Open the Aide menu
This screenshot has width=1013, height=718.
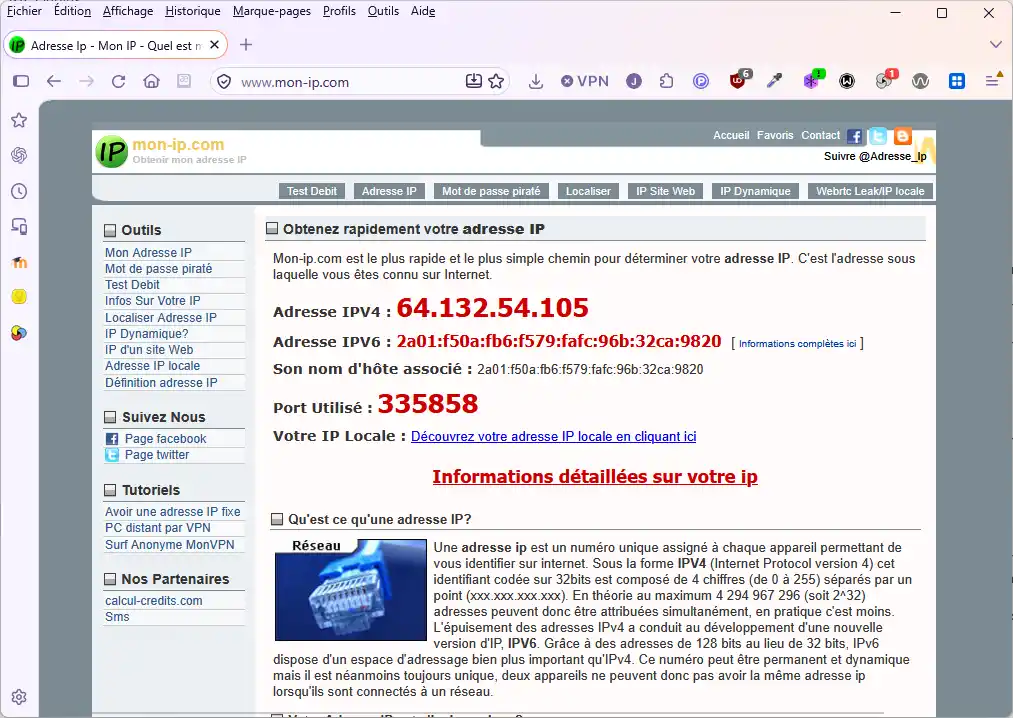coord(423,11)
